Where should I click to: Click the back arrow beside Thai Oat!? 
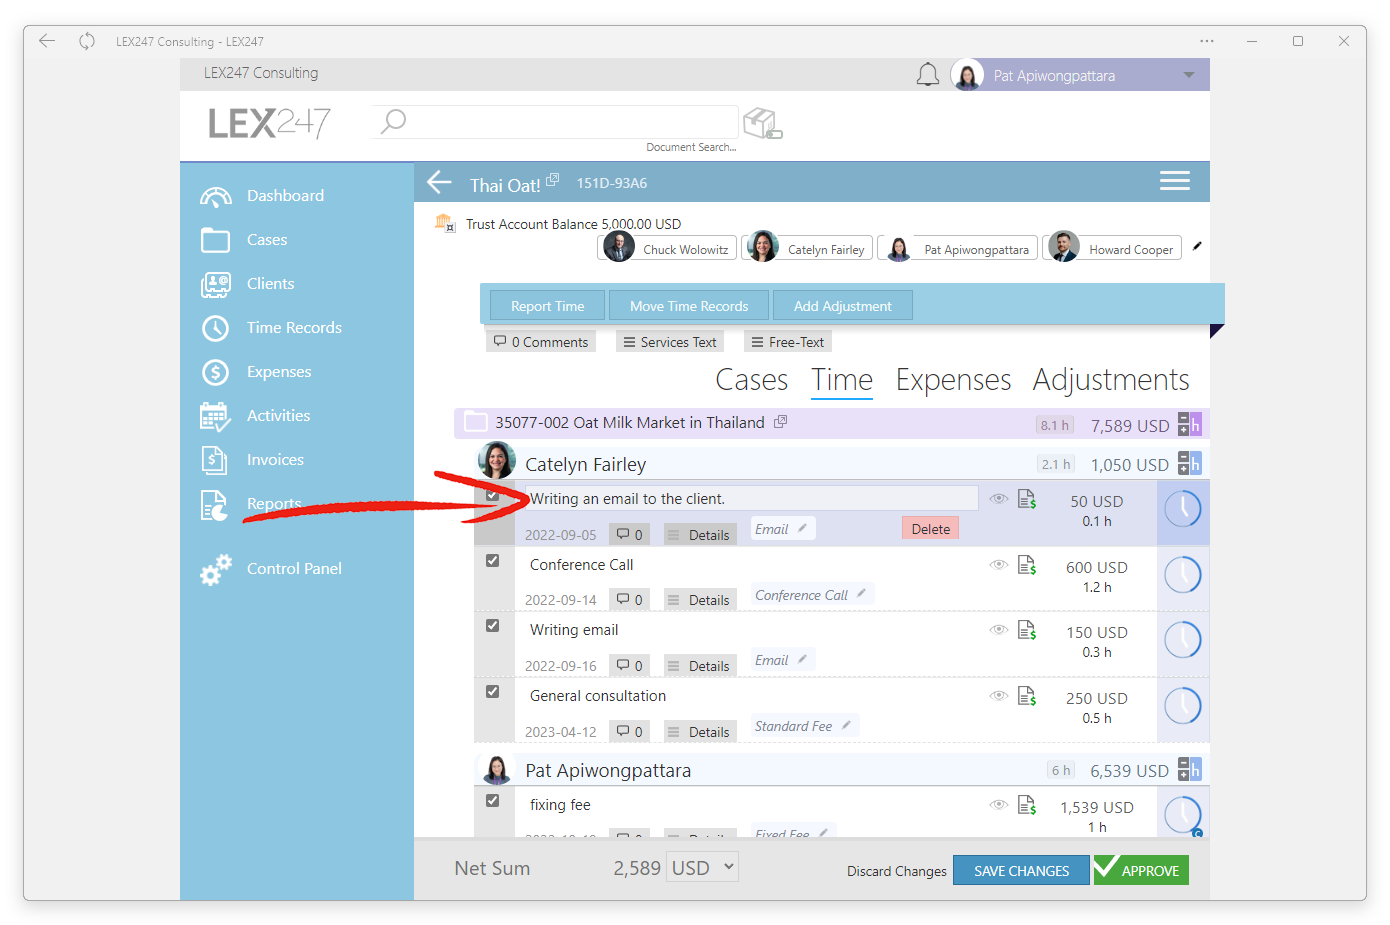click(440, 182)
